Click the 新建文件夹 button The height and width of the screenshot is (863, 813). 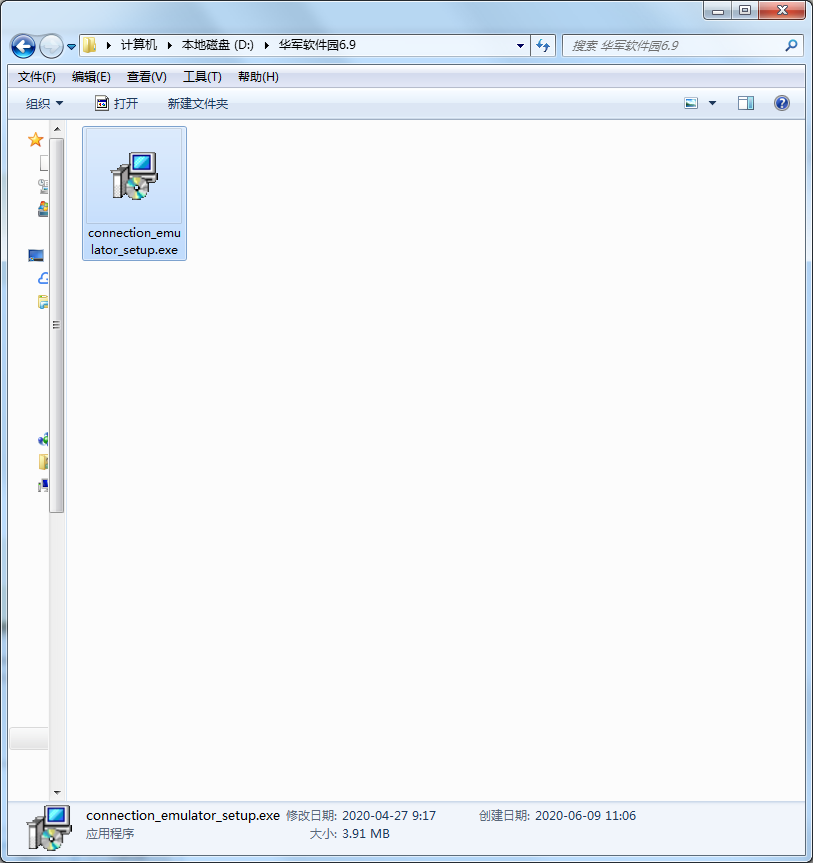click(x=197, y=103)
